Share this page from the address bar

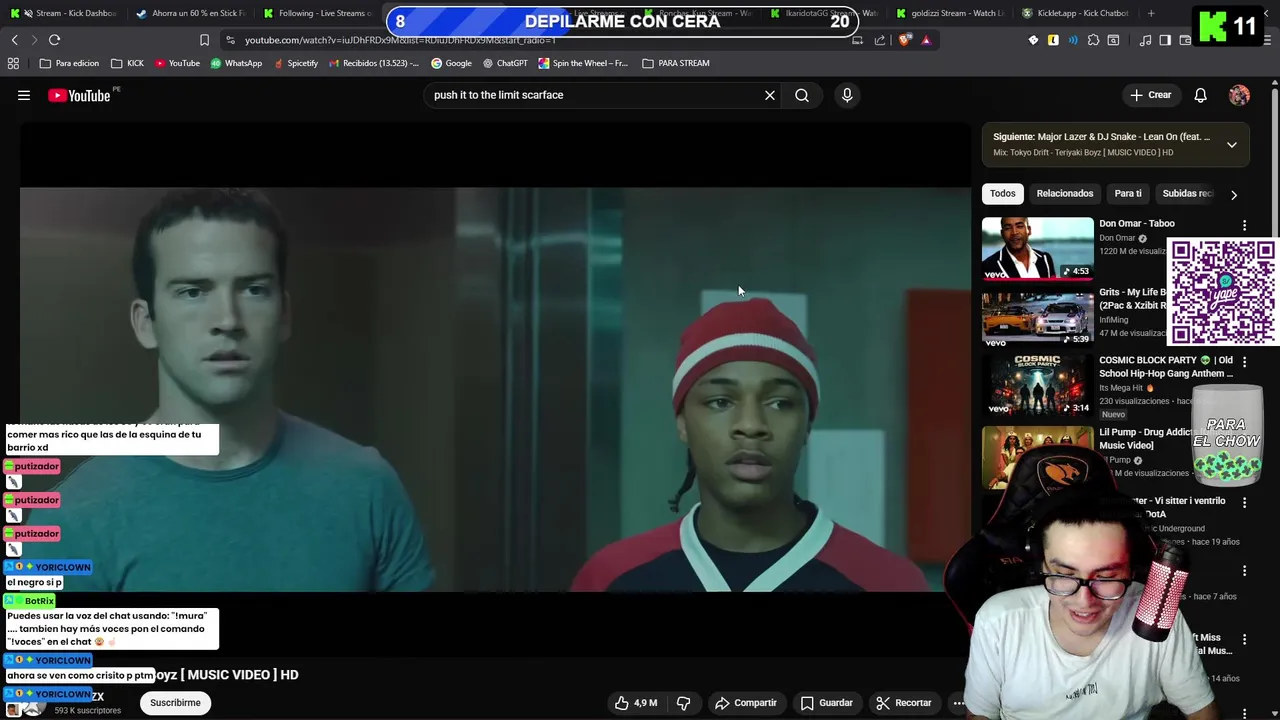coord(880,40)
